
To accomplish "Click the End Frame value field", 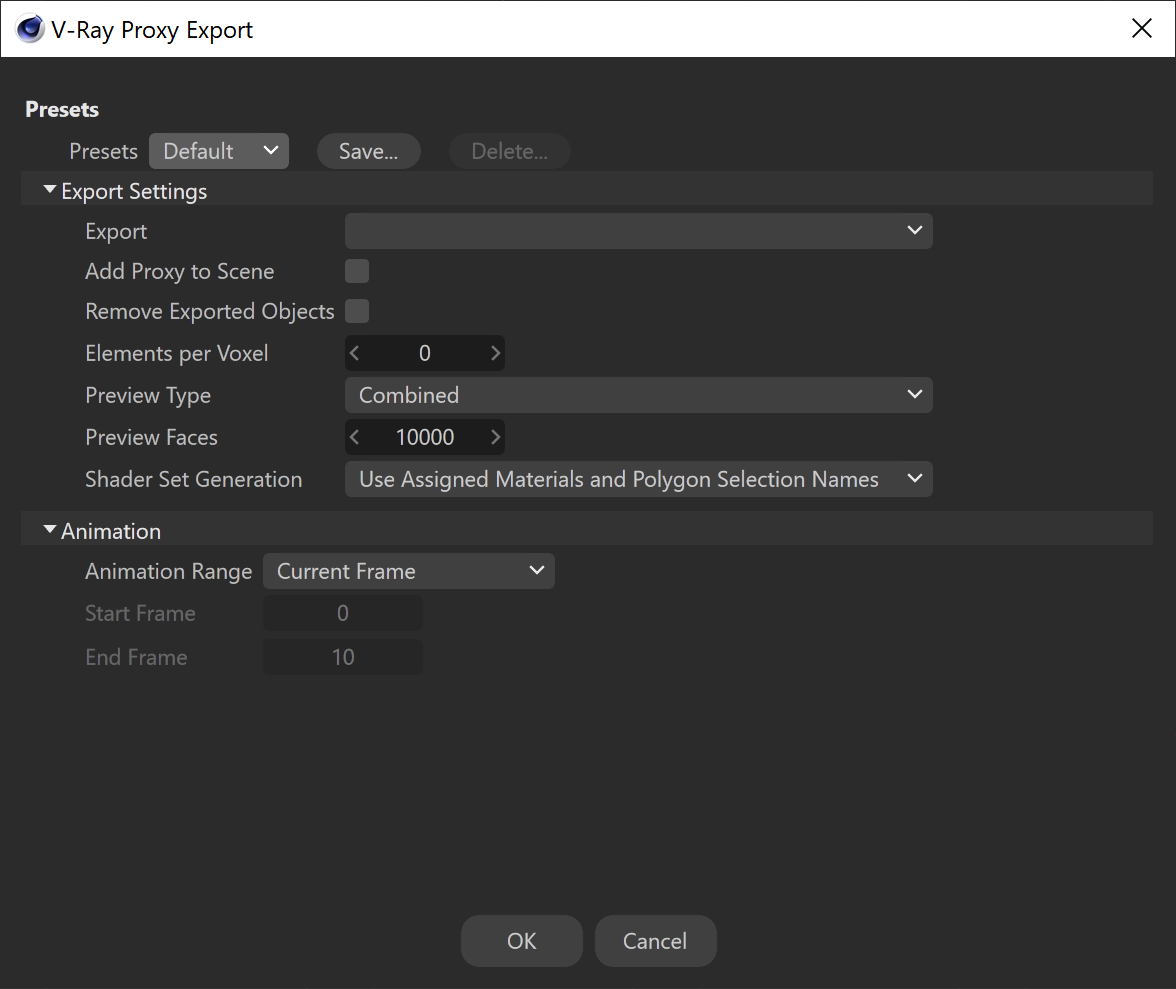I will (343, 657).
